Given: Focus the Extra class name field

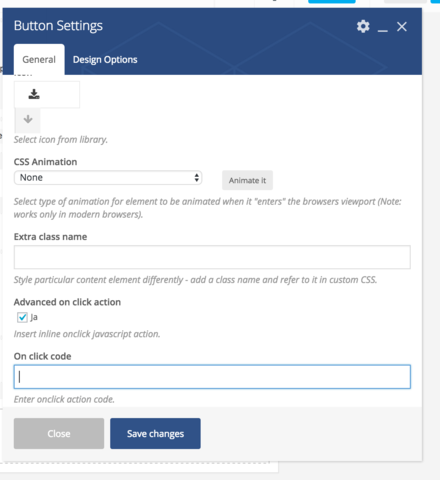Looking at the screenshot, I should [212, 257].
